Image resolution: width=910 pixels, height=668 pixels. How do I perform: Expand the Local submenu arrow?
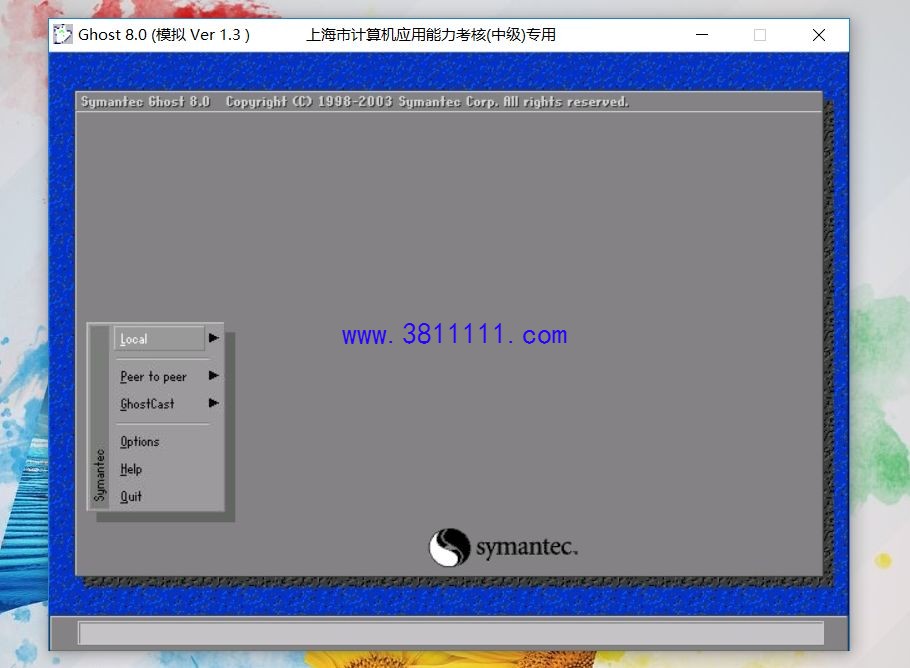pos(214,338)
